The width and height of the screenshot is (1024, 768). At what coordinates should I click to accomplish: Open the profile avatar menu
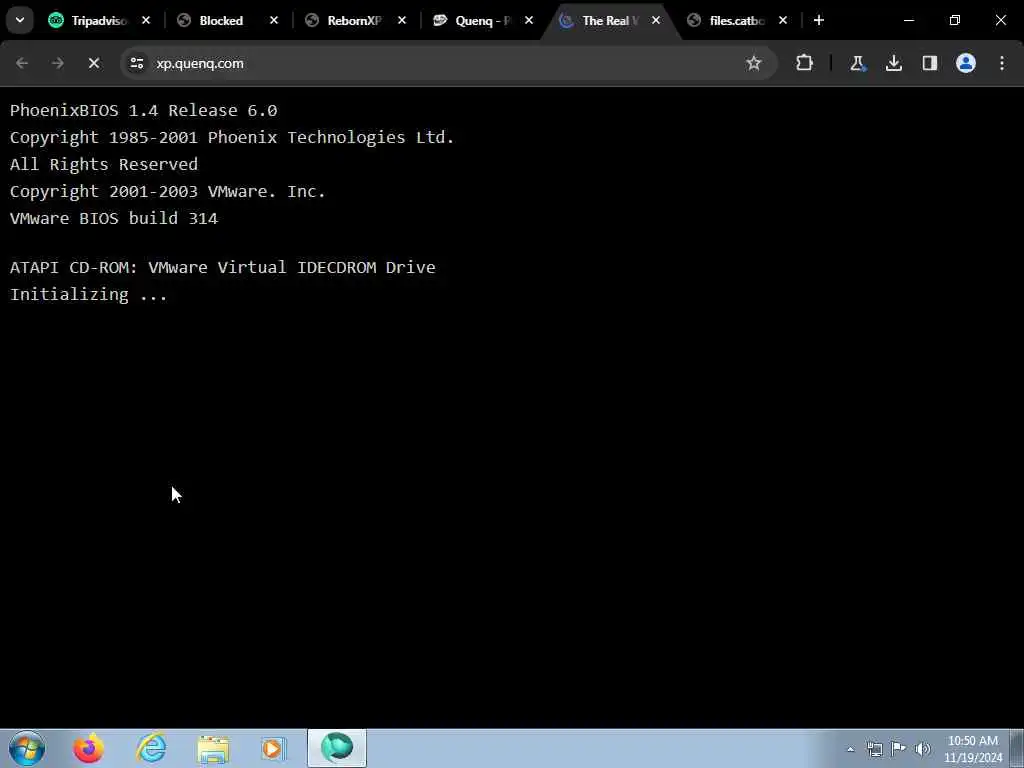965,63
